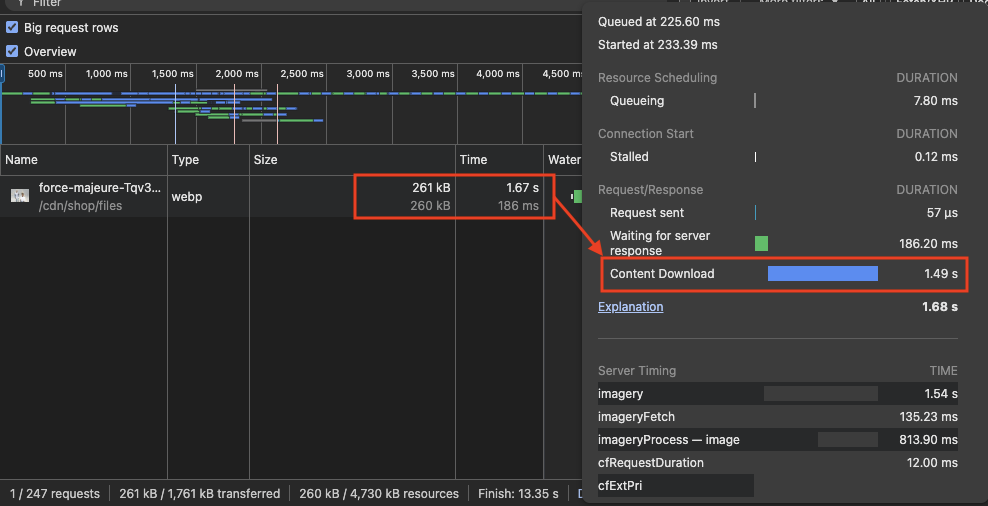Click the 1.68 s total time value

click(x=940, y=307)
